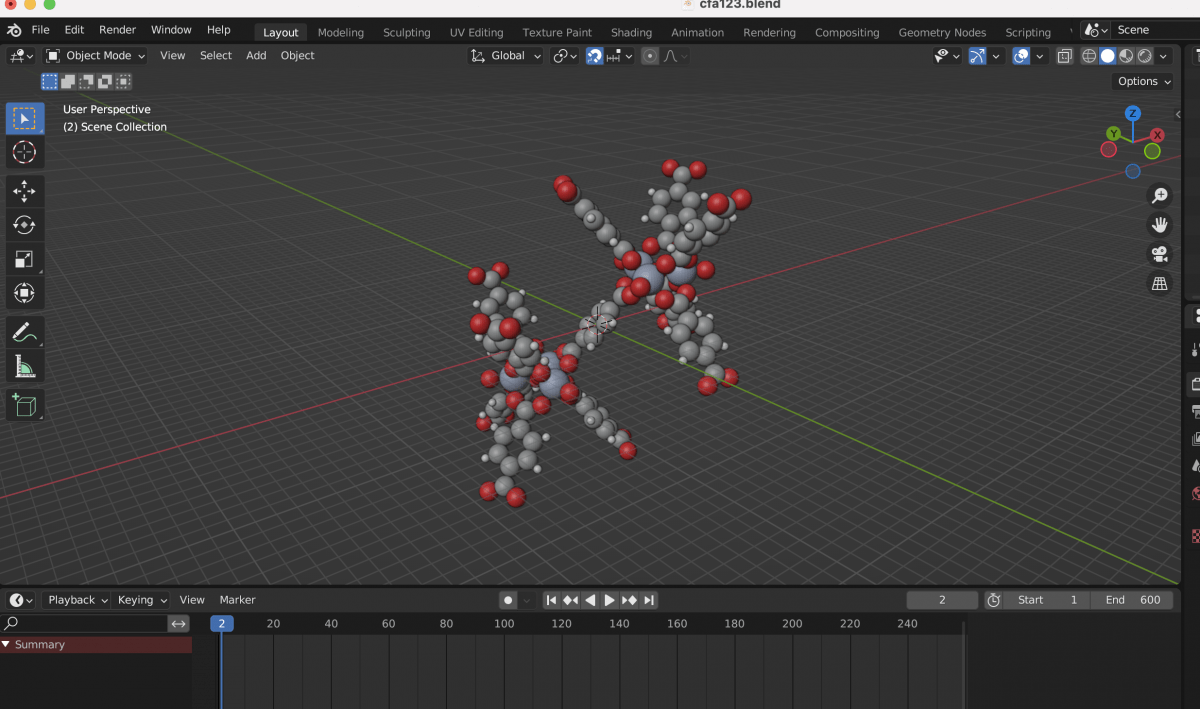Image resolution: width=1200 pixels, height=709 pixels.
Task: Jump to the timeline end frame
Action: (649, 600)
